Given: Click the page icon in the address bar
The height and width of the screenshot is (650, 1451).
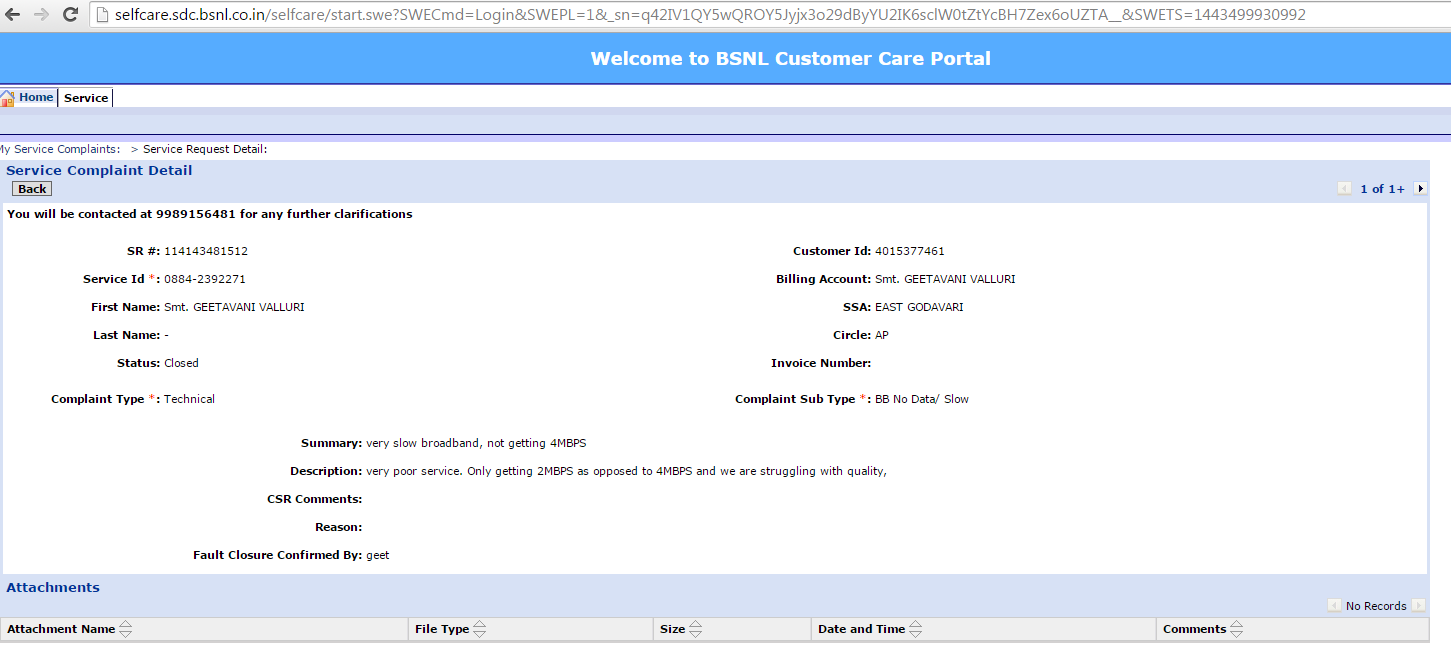Looking at the screenshot, I should click(102, 15).
